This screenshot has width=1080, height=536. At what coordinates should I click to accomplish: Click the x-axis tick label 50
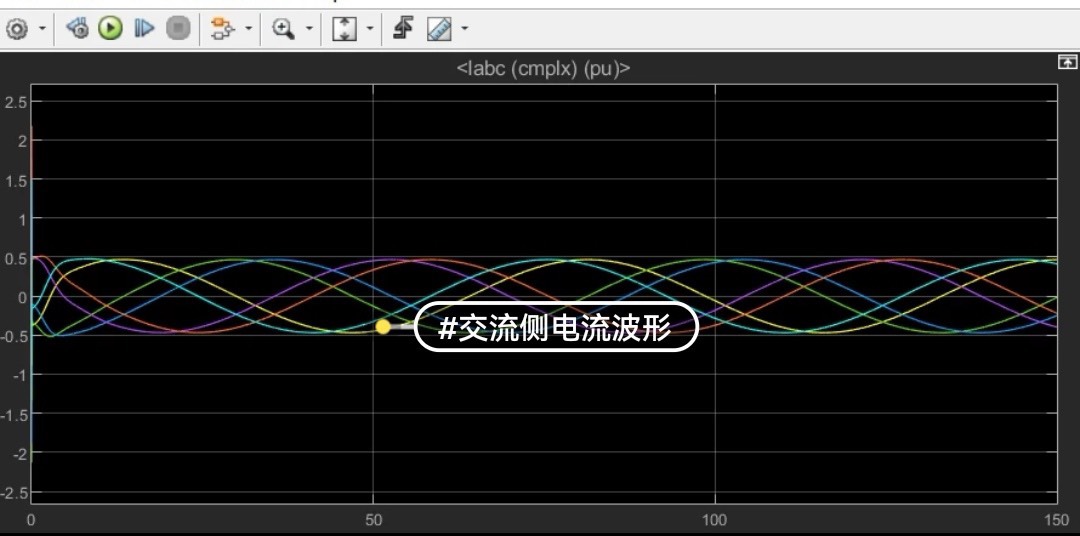point(373,520)
